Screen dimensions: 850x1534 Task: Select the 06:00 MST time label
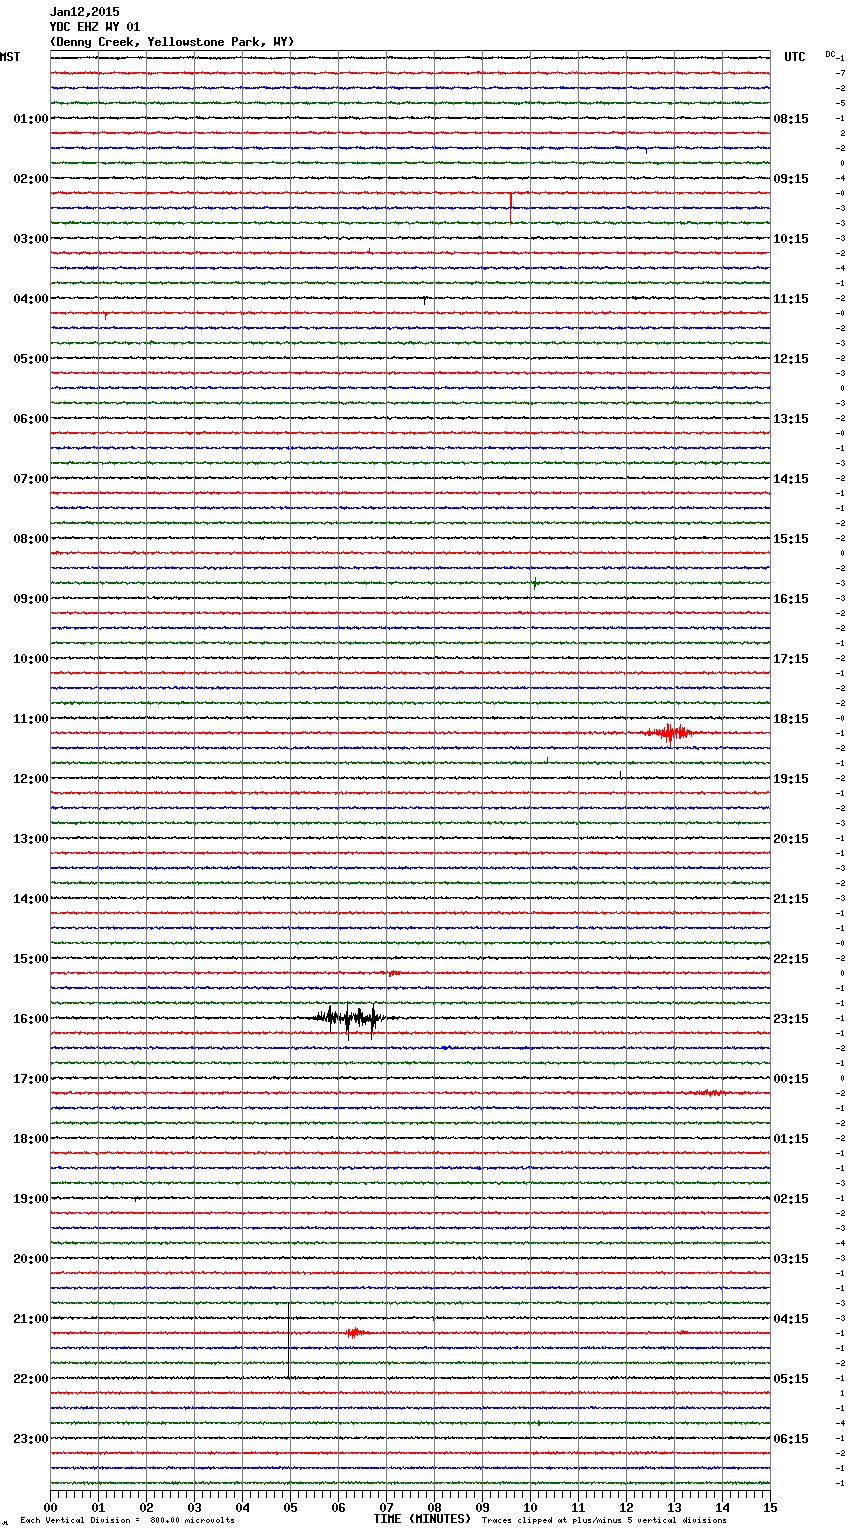tap(30, 419)
